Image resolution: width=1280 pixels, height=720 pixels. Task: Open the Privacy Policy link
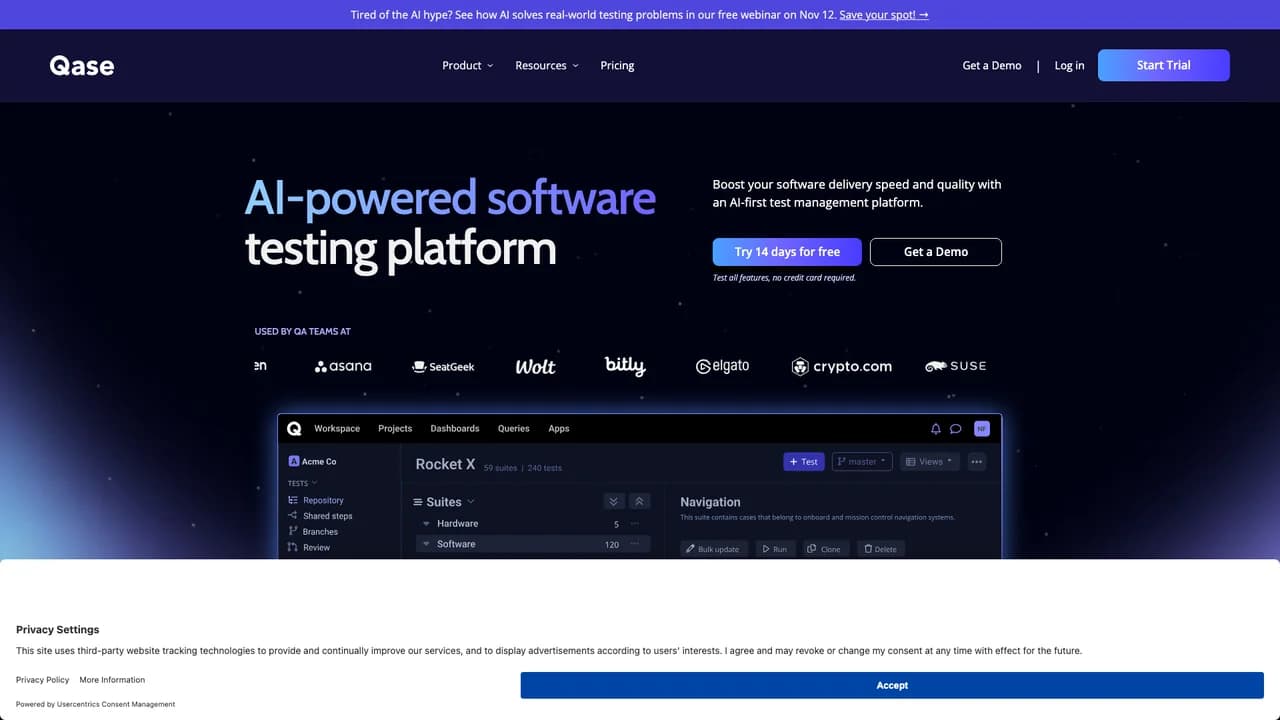click(43, 680)
